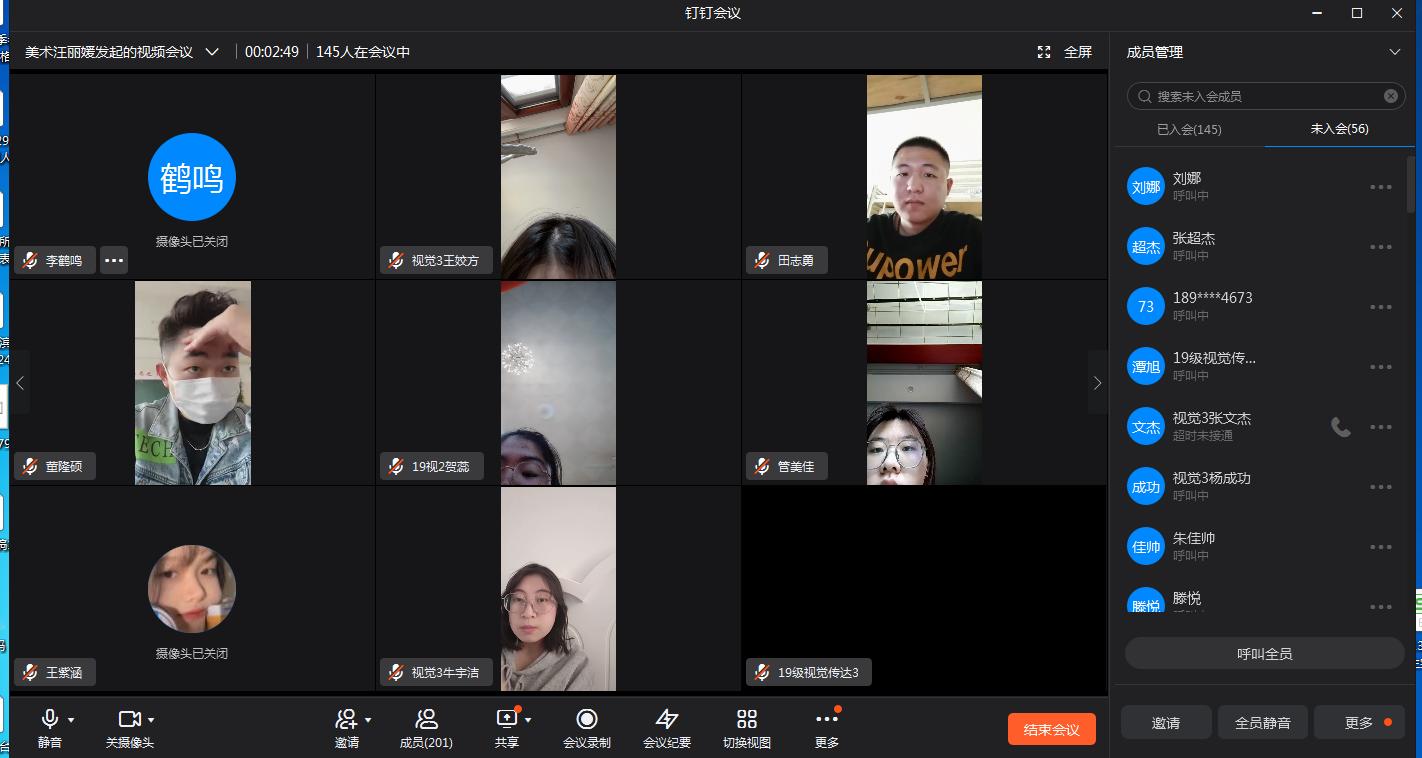Image resolution: width=1422 pixels, height=758 pixels.
Task: Open 更多 icon in bottom toolbar
Action: (x=826, y=720)
